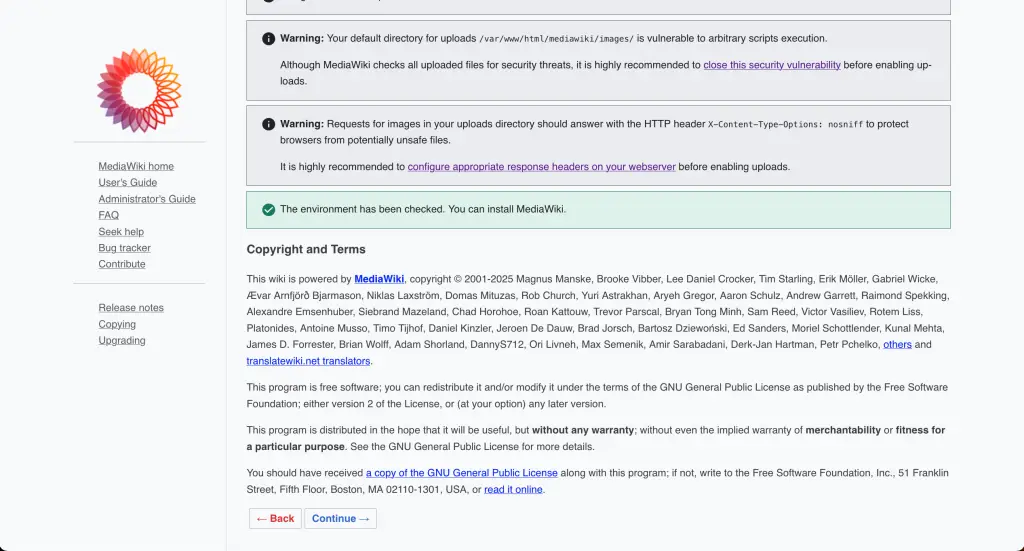Click the HTTP header warning info icon
Image resolution: width=1024 pixels, height=551 pixels.
[x=268, y=124]
